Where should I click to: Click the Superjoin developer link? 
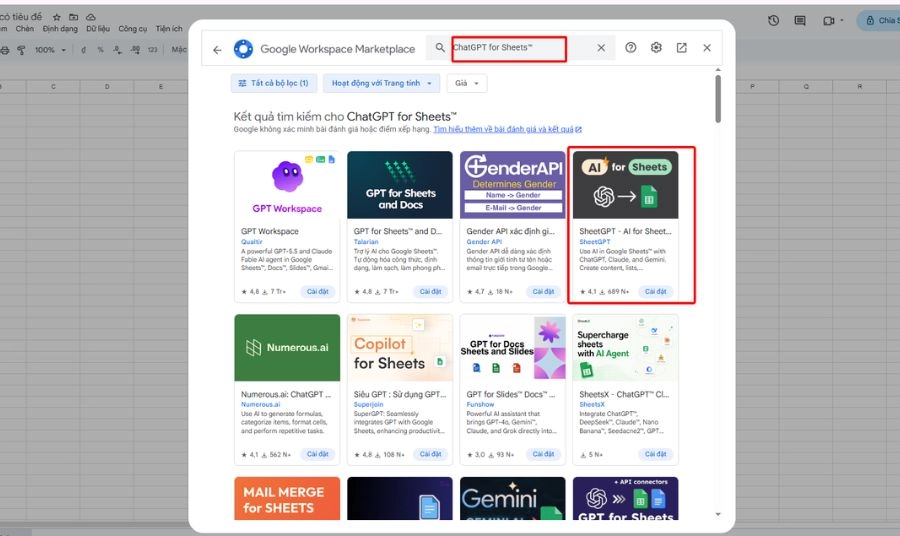(x=368, y=405)
